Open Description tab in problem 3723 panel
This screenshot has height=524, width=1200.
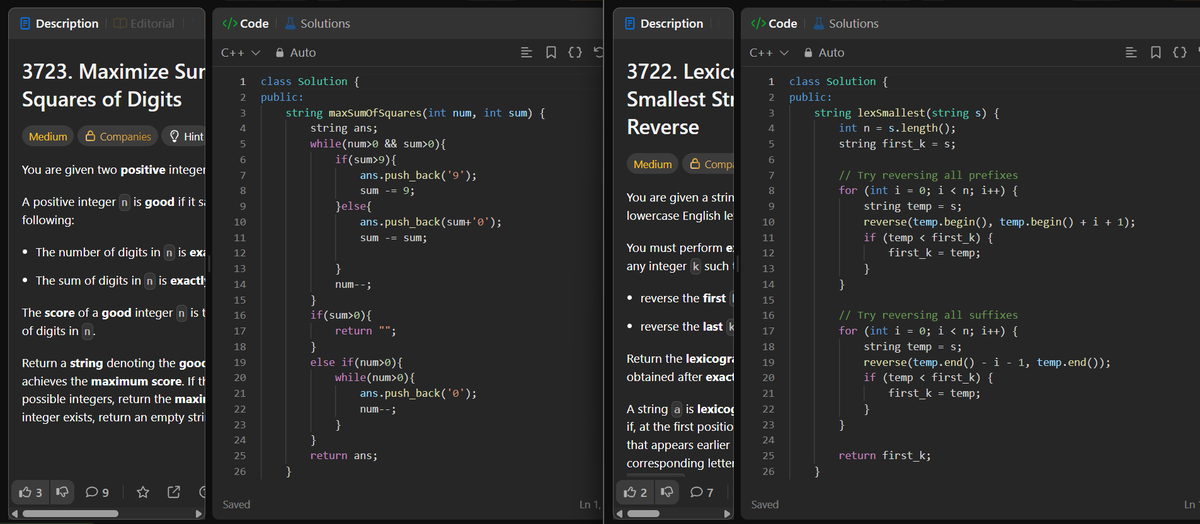[x=59, y=24]
